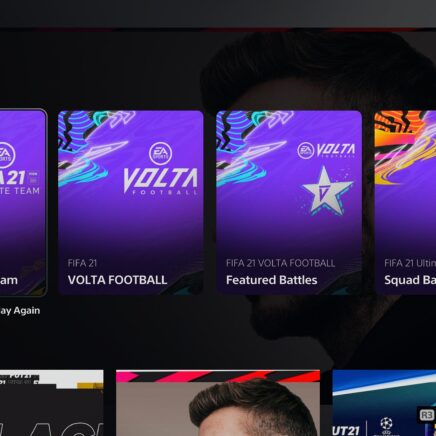The width and height of the screenshot is (436, 436).
Task: Click the FIFA 21 subtitle on VOLTA card
Action: (82, 263)
